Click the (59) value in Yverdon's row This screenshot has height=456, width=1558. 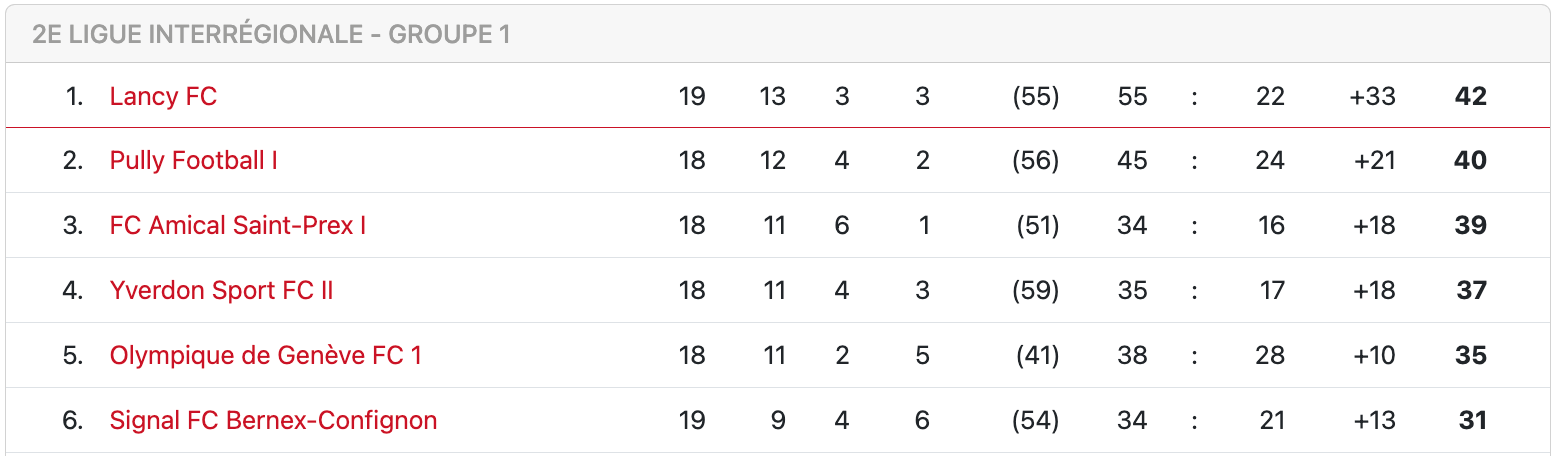[1035, 291]
